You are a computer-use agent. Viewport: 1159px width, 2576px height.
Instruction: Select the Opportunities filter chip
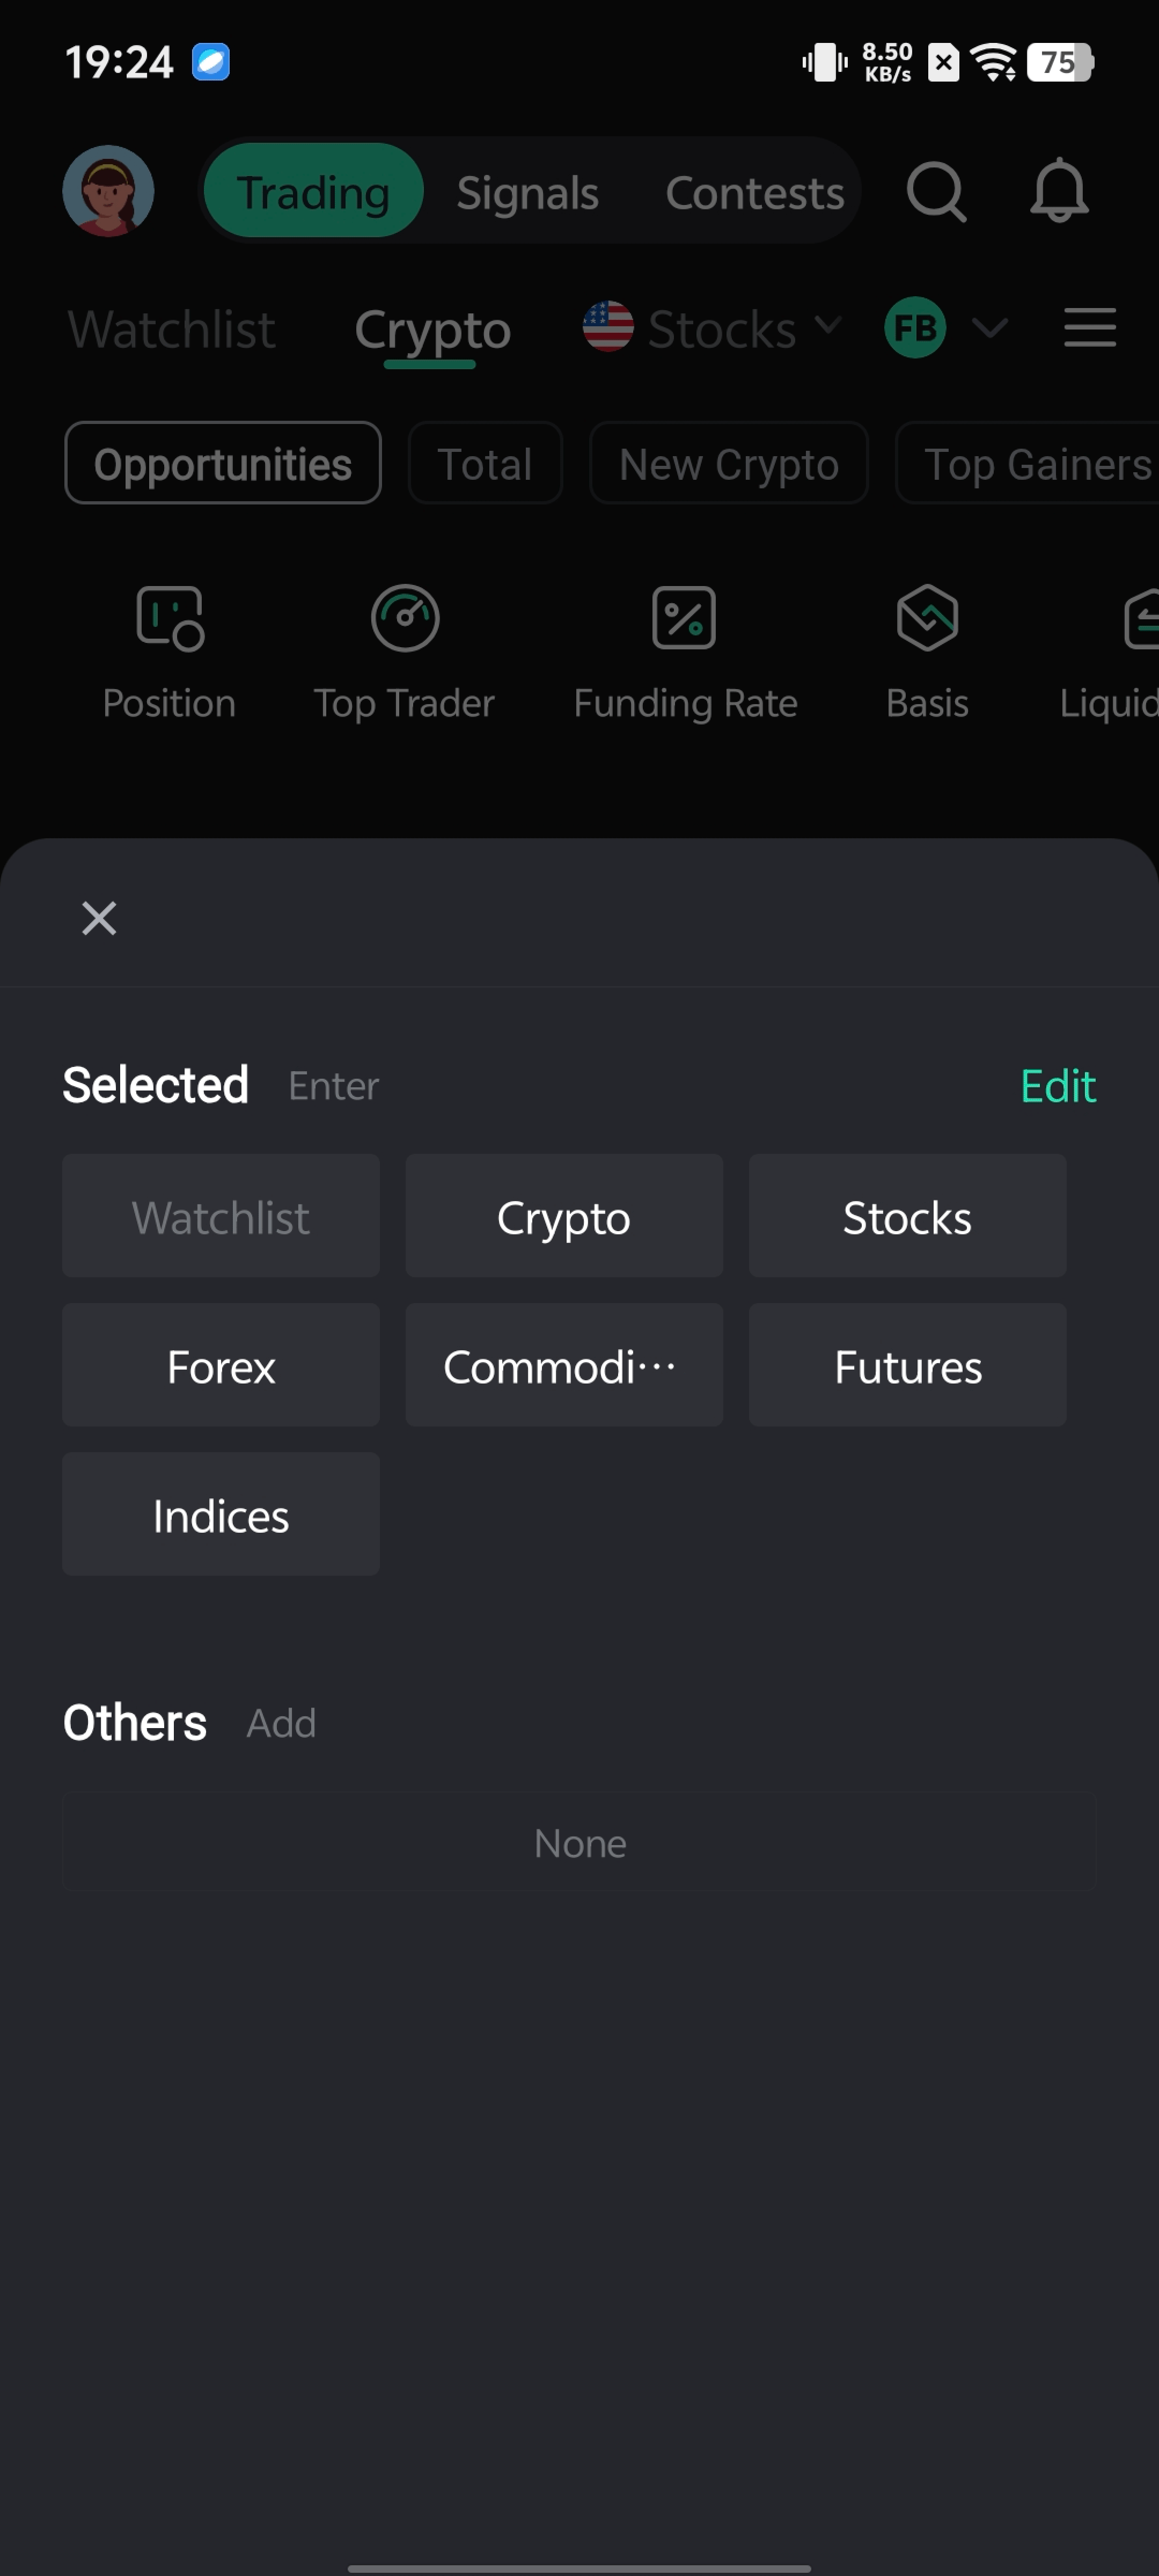point(223,464)
